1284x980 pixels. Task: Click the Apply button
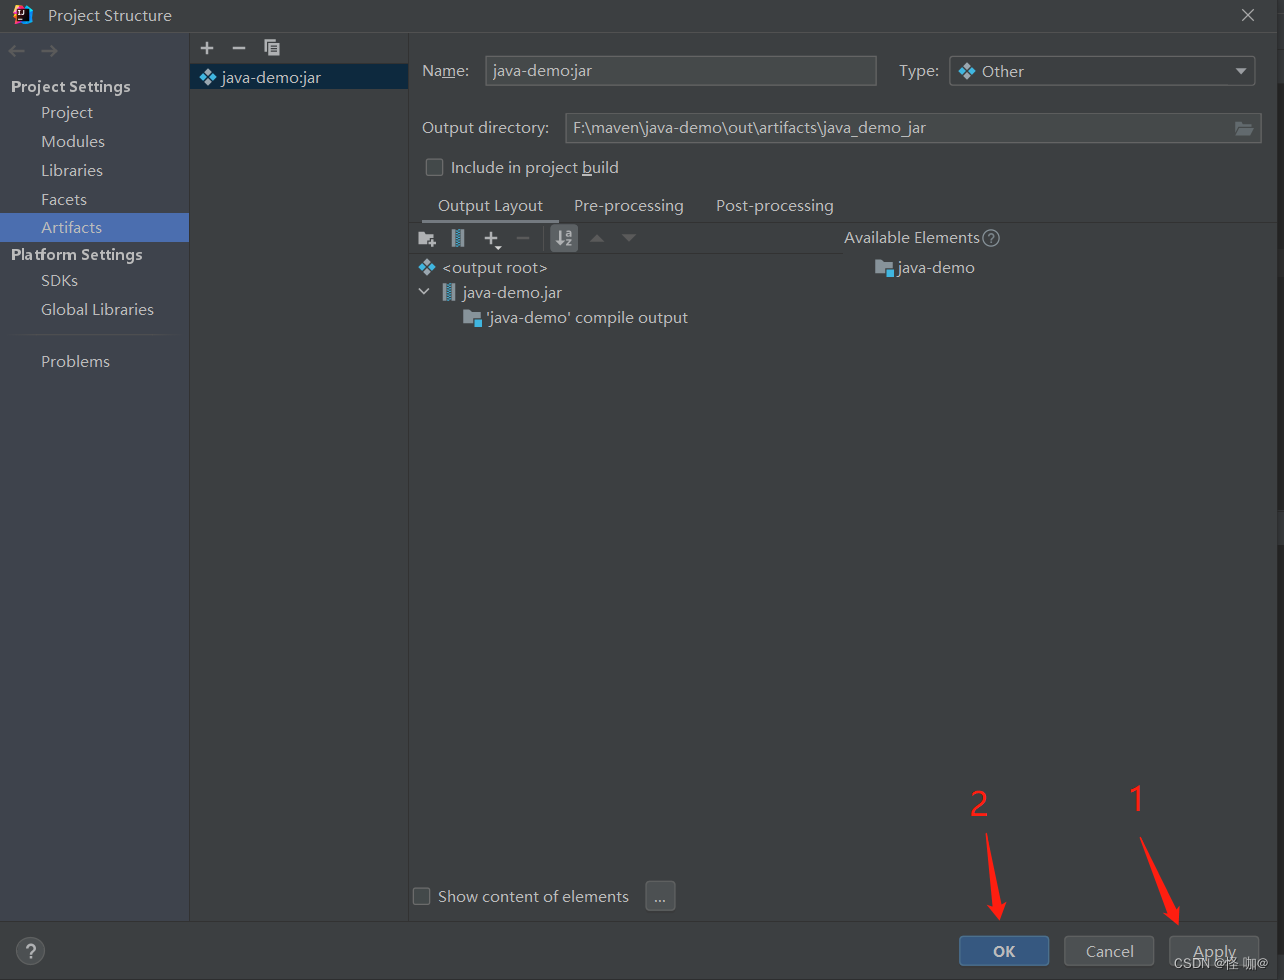pyautogui.click(x=1214, y=951)
